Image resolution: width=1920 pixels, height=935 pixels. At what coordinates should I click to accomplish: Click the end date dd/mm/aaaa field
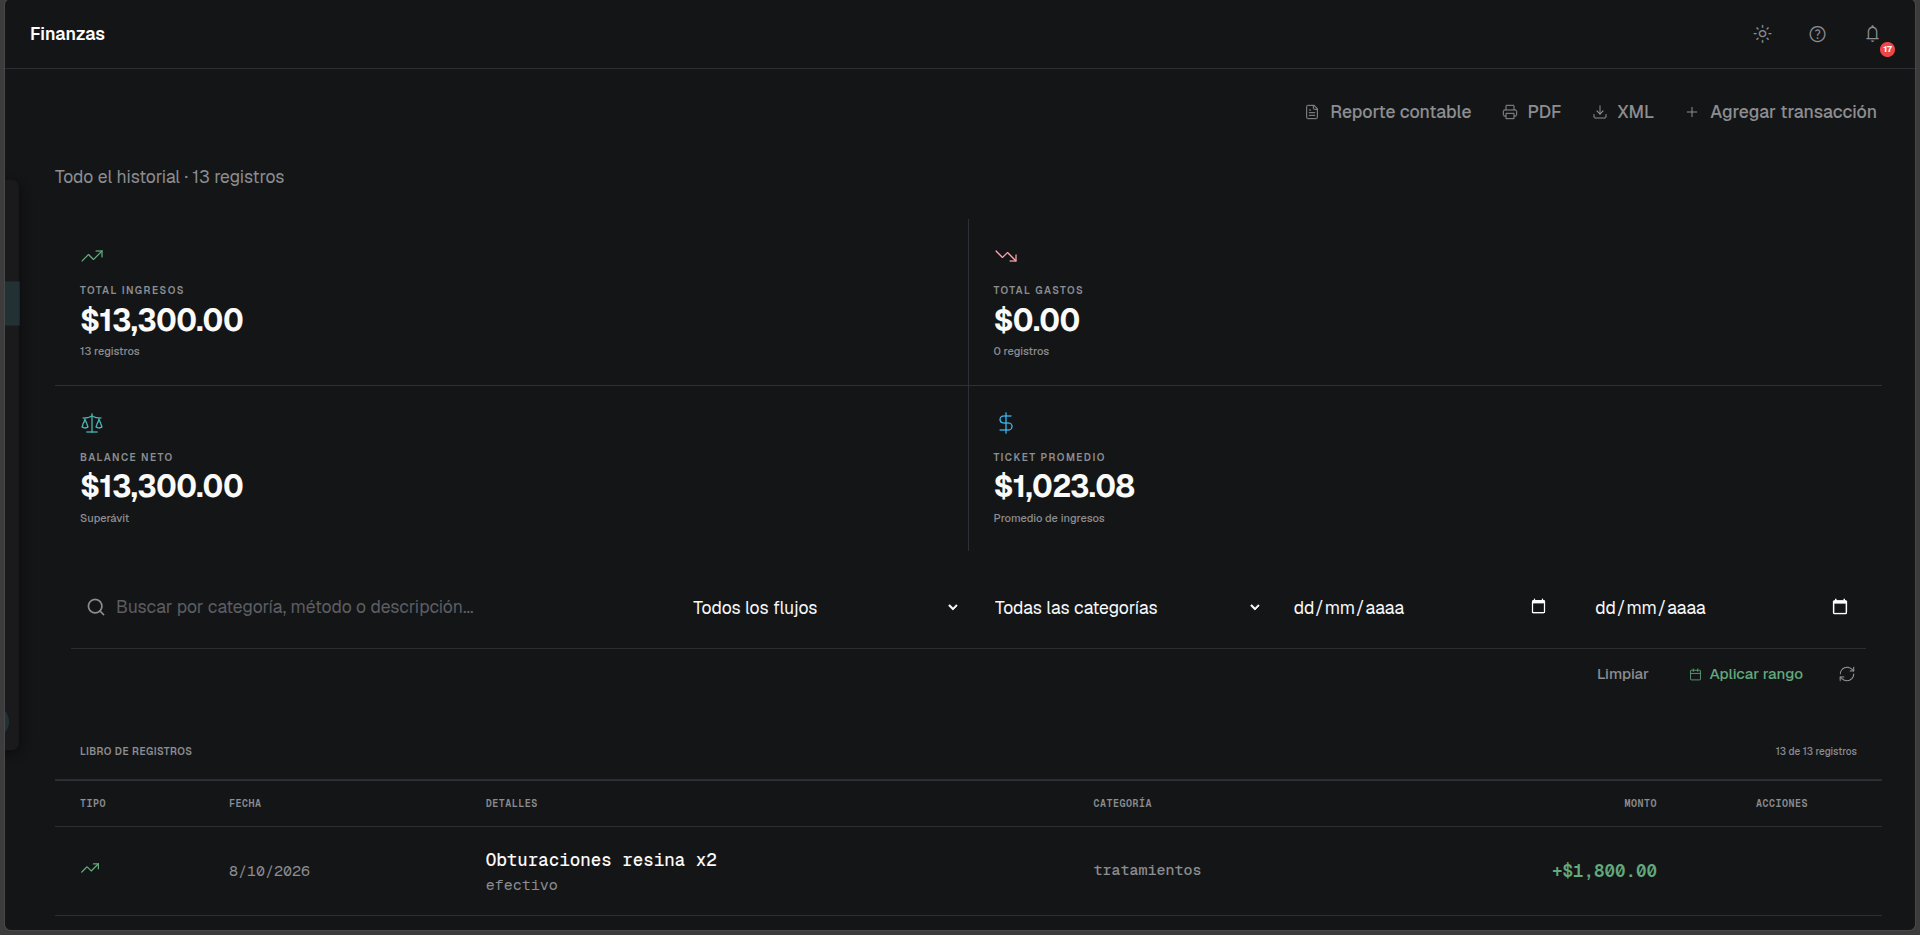[x=1650, y=608]
